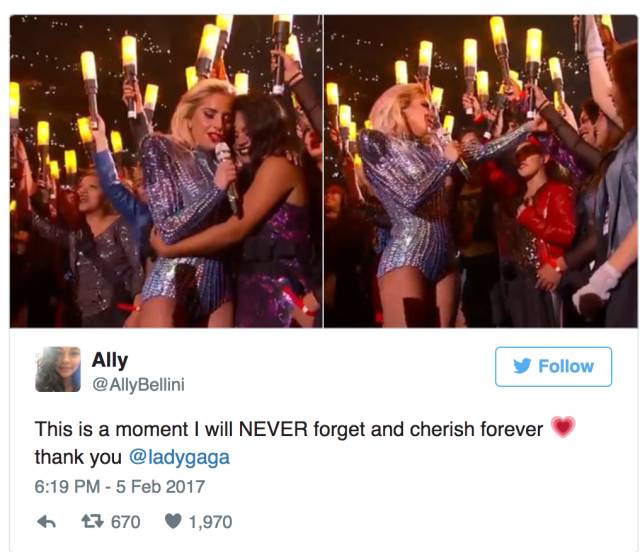
Task: Retweet using the retweet arrows icon
Action: click(93, 521)
